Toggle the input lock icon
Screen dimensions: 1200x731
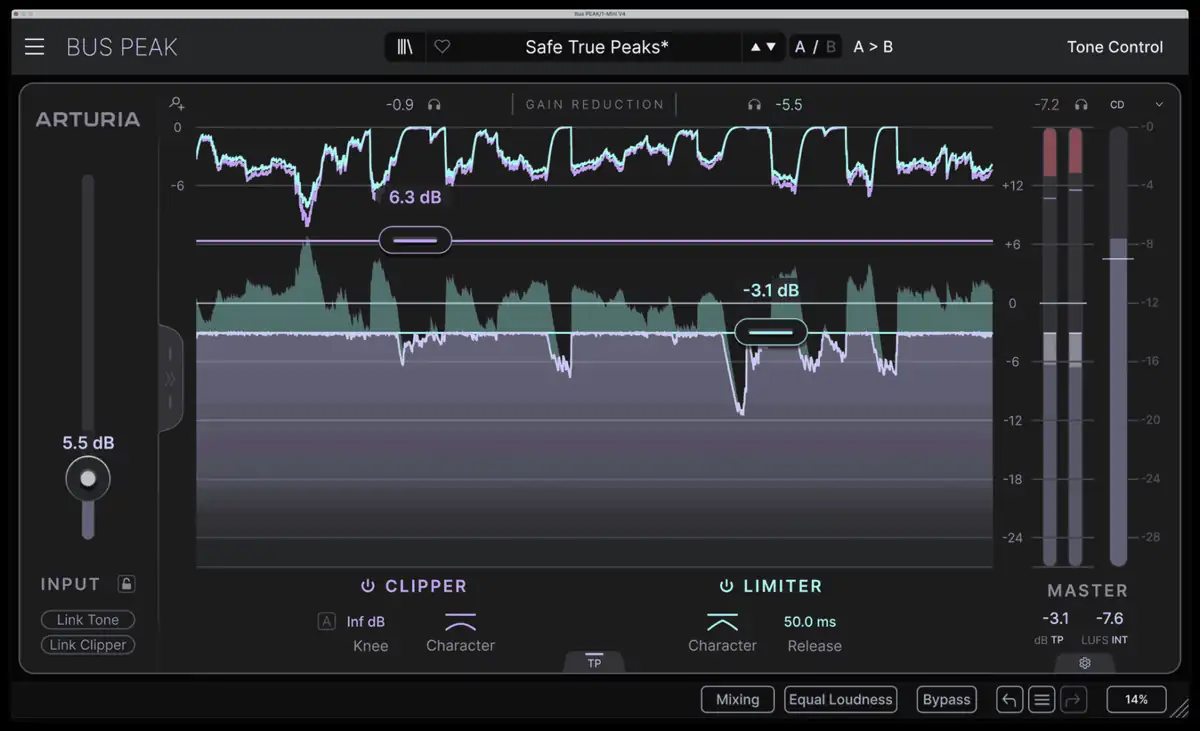coord(126,584)
